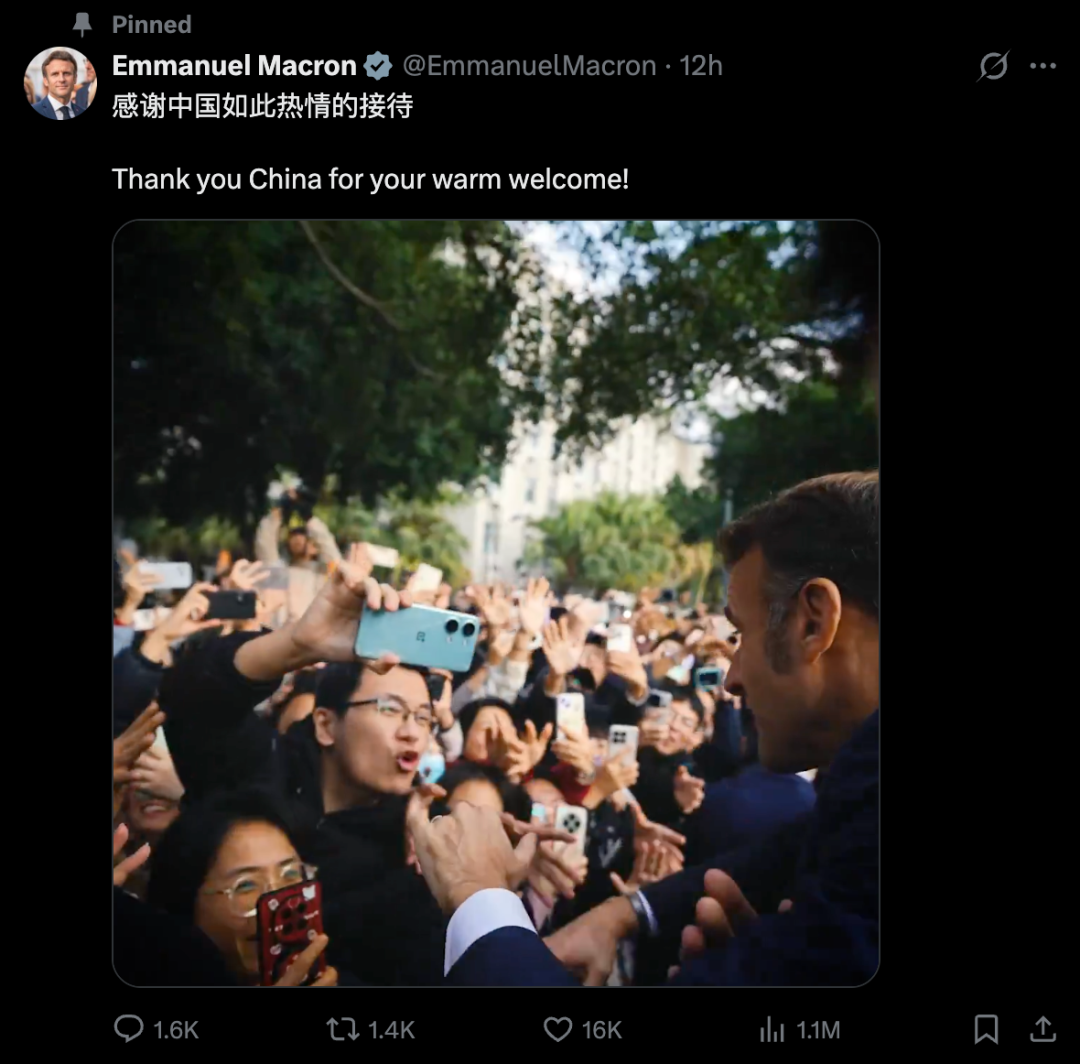Open the three-dot More options menu
The height and width of the screenshot is (1064, 1080).
coord(1043,67)
